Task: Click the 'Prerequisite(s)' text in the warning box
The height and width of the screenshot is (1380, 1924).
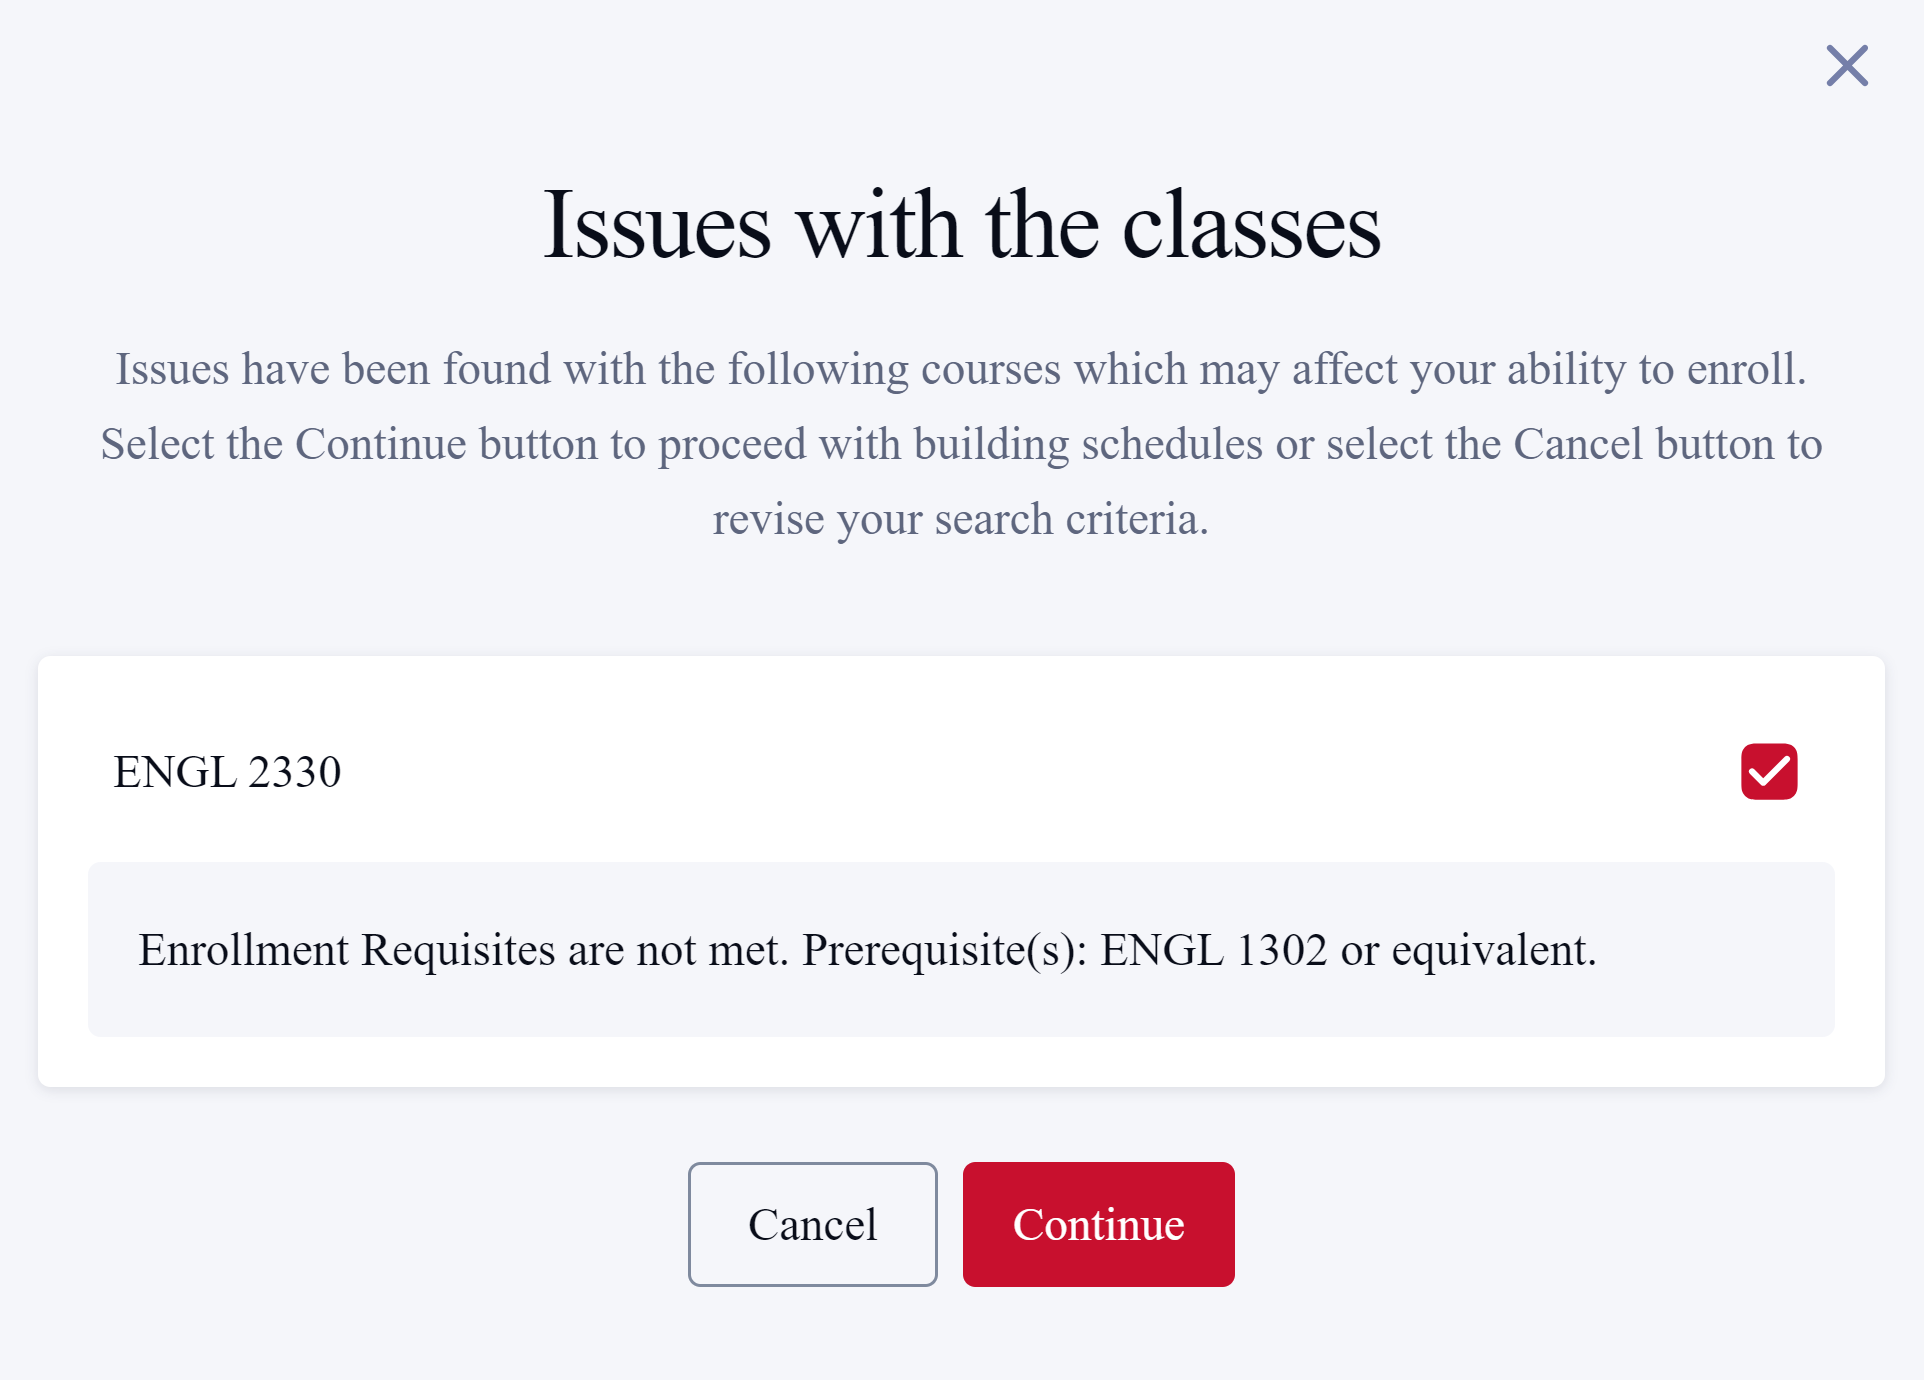Action: coord(944,949)
